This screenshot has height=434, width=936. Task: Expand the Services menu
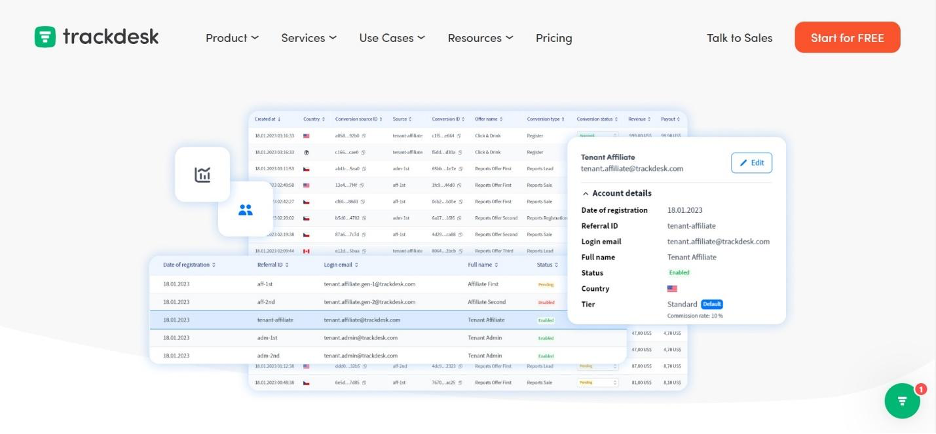point(309,38)
